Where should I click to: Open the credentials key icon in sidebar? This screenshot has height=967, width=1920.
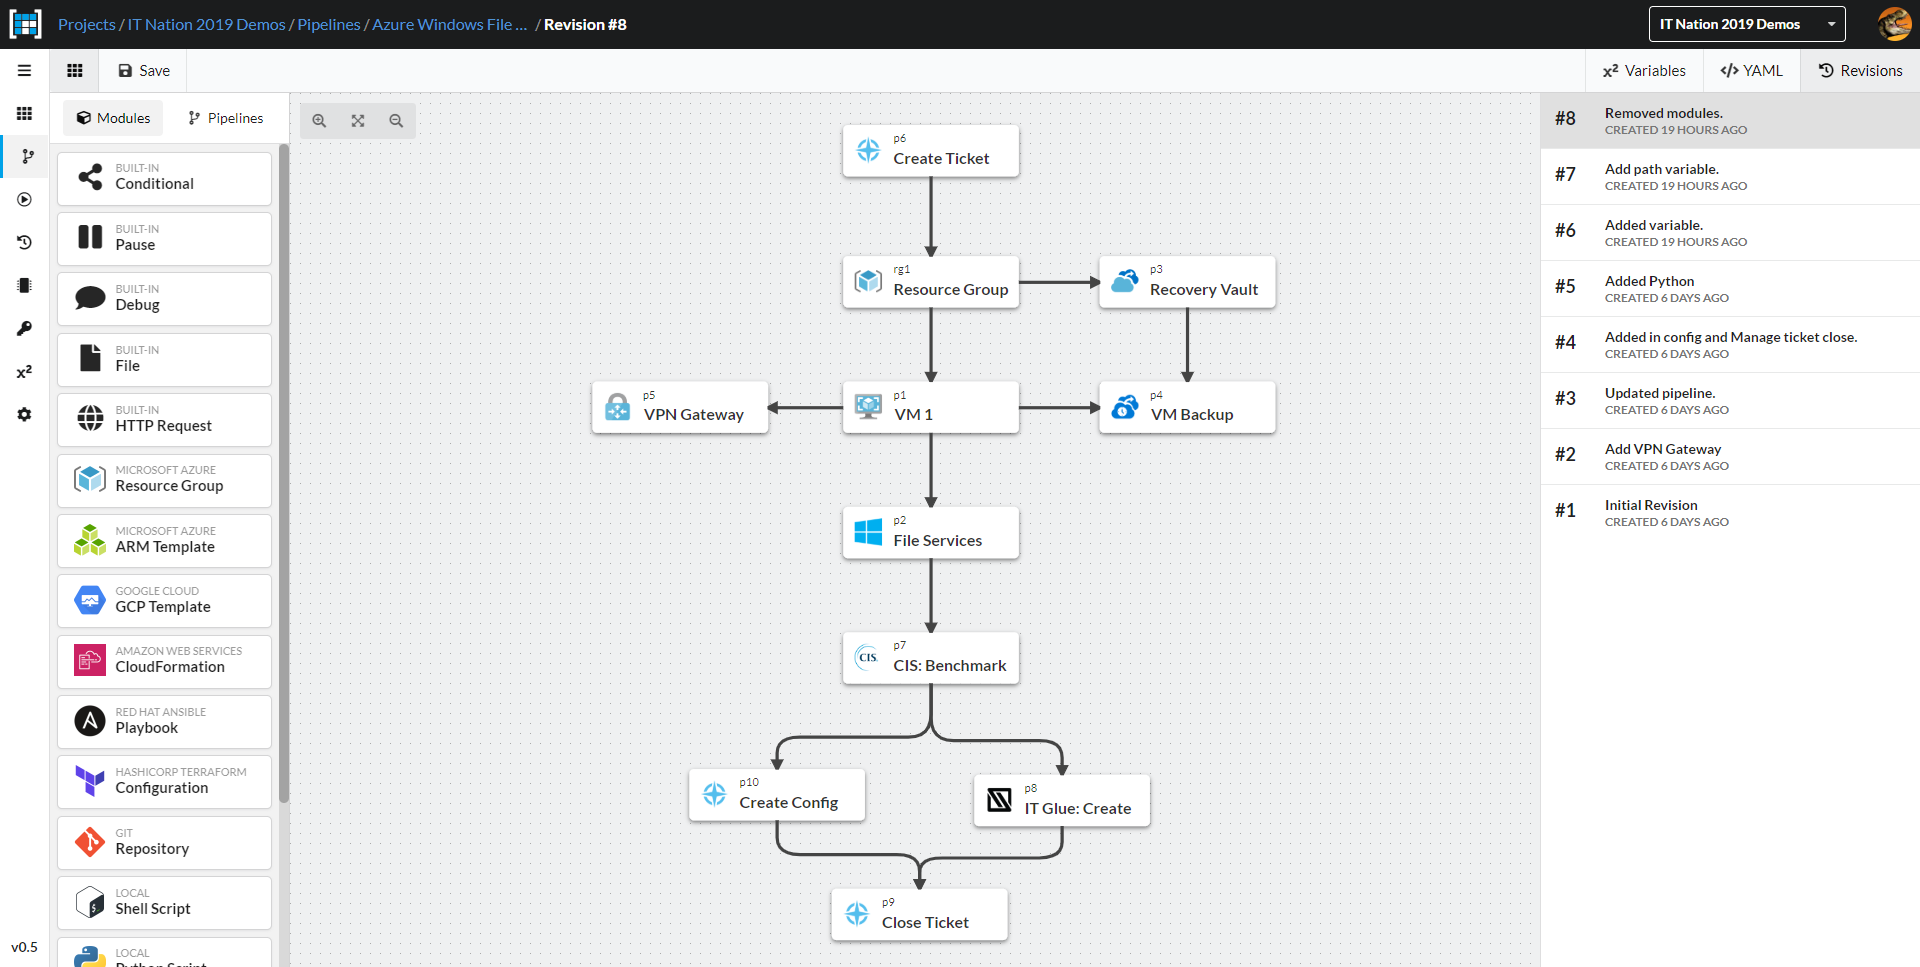pos(24,329)
